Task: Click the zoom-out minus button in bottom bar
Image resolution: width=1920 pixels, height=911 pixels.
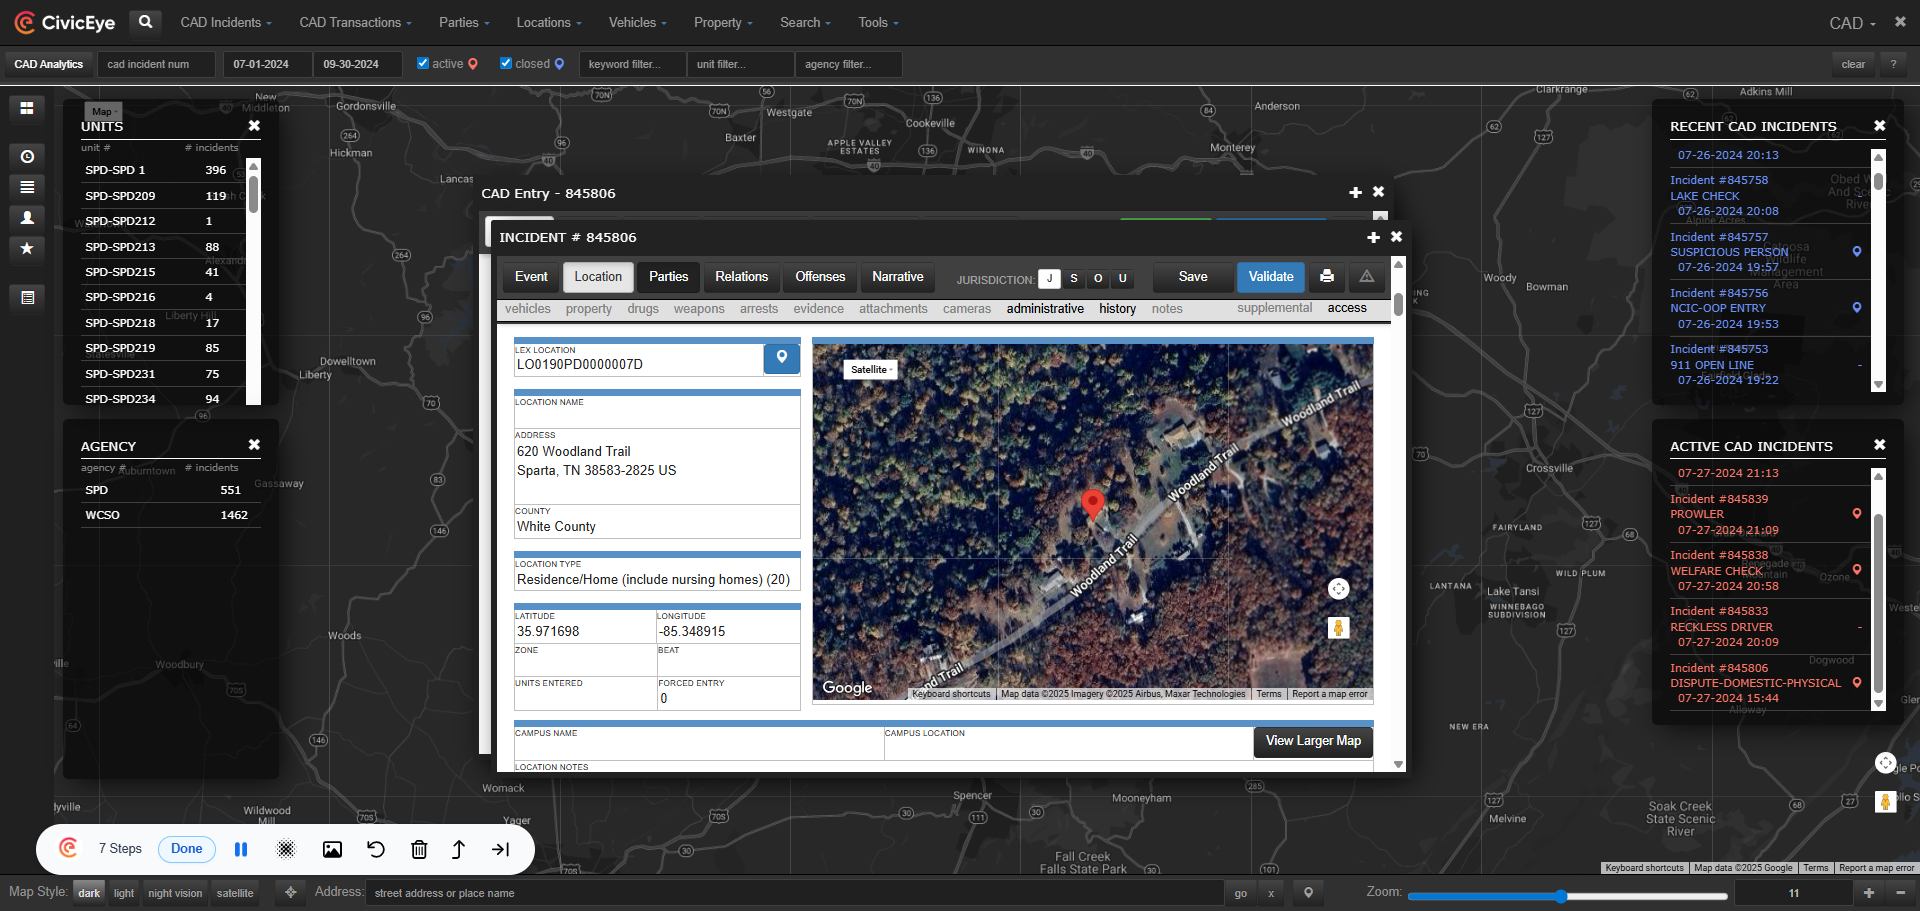Action: [x=1900, y=892]
